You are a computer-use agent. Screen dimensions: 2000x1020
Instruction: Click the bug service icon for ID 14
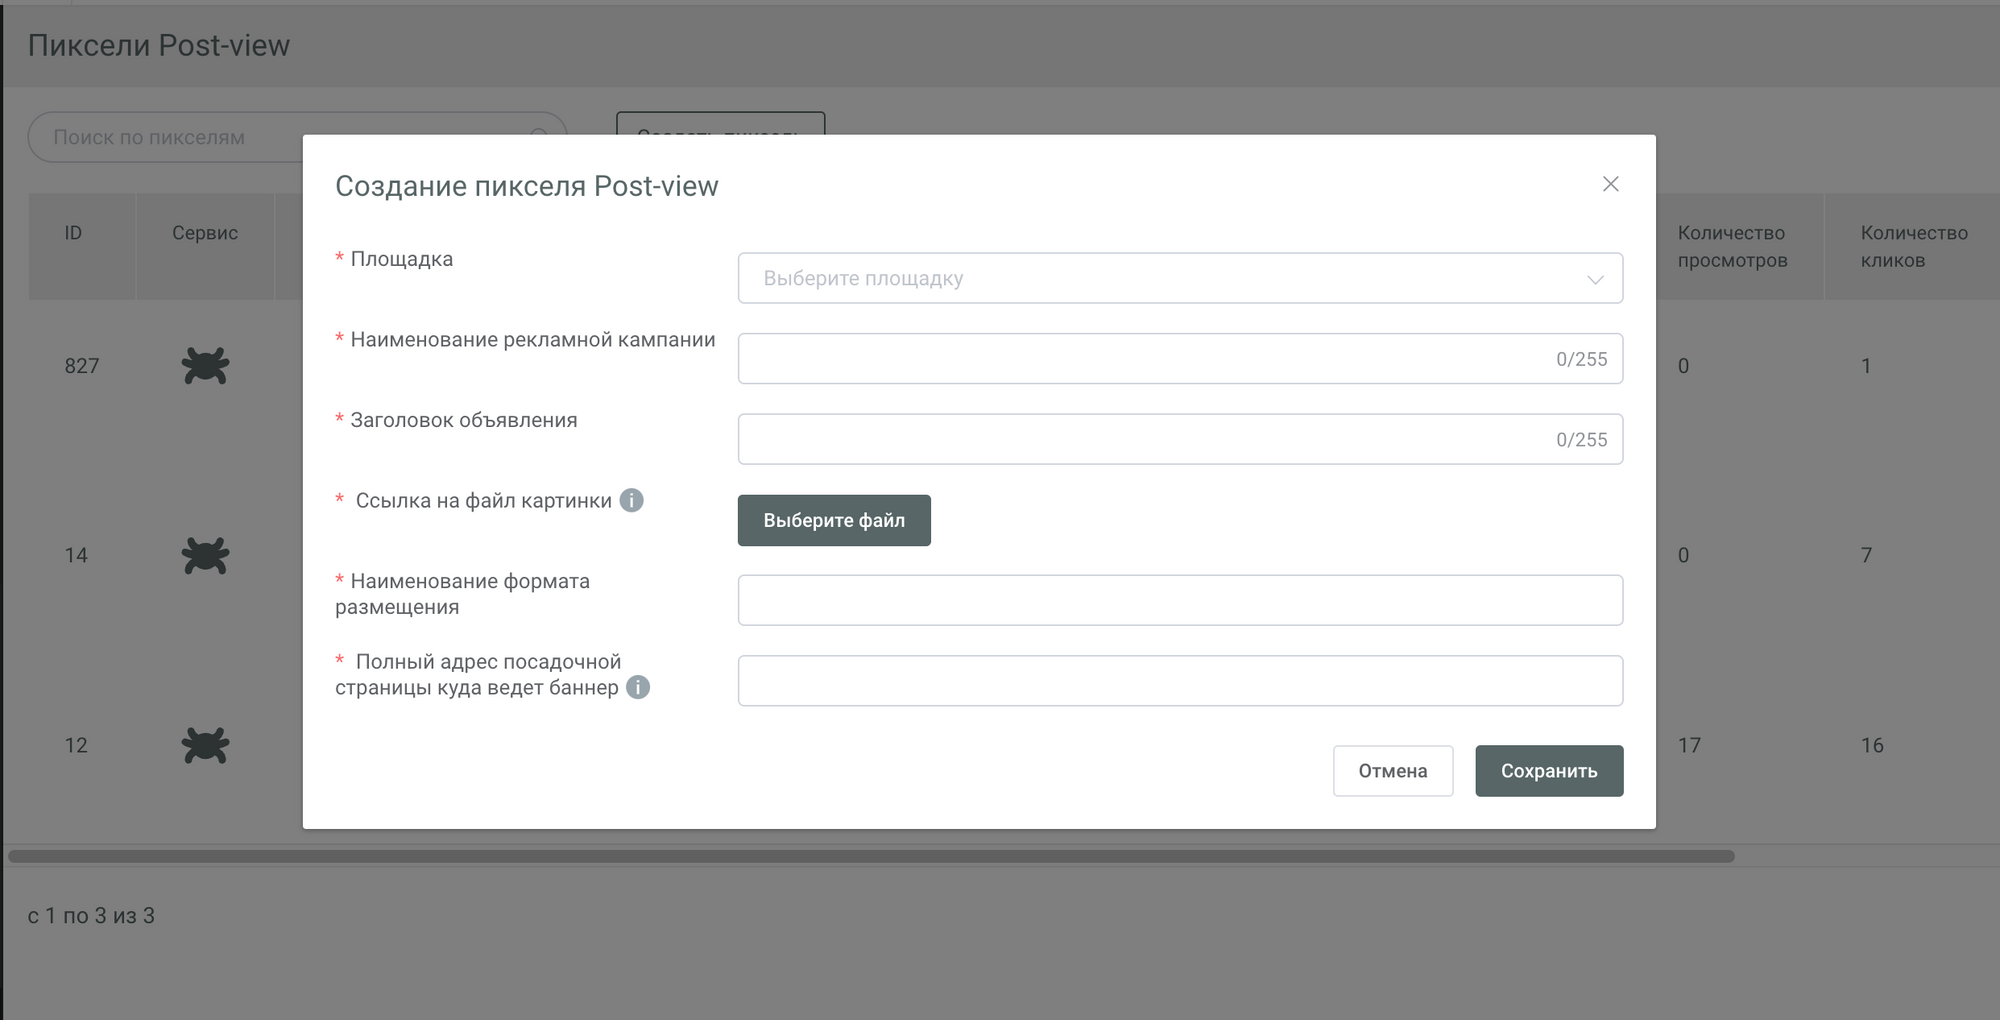(x=205, y=555)
